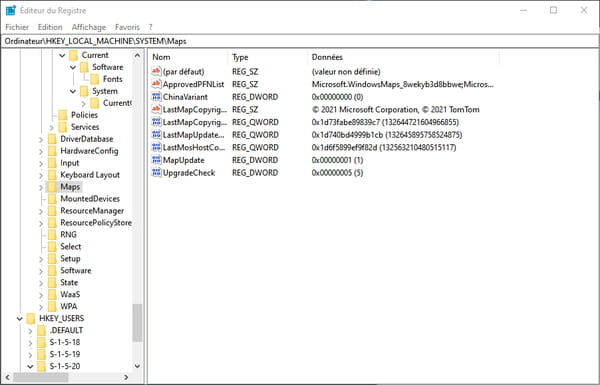The image size is (600, 385).
Task: Open the Edition menu
Action: 50,27
